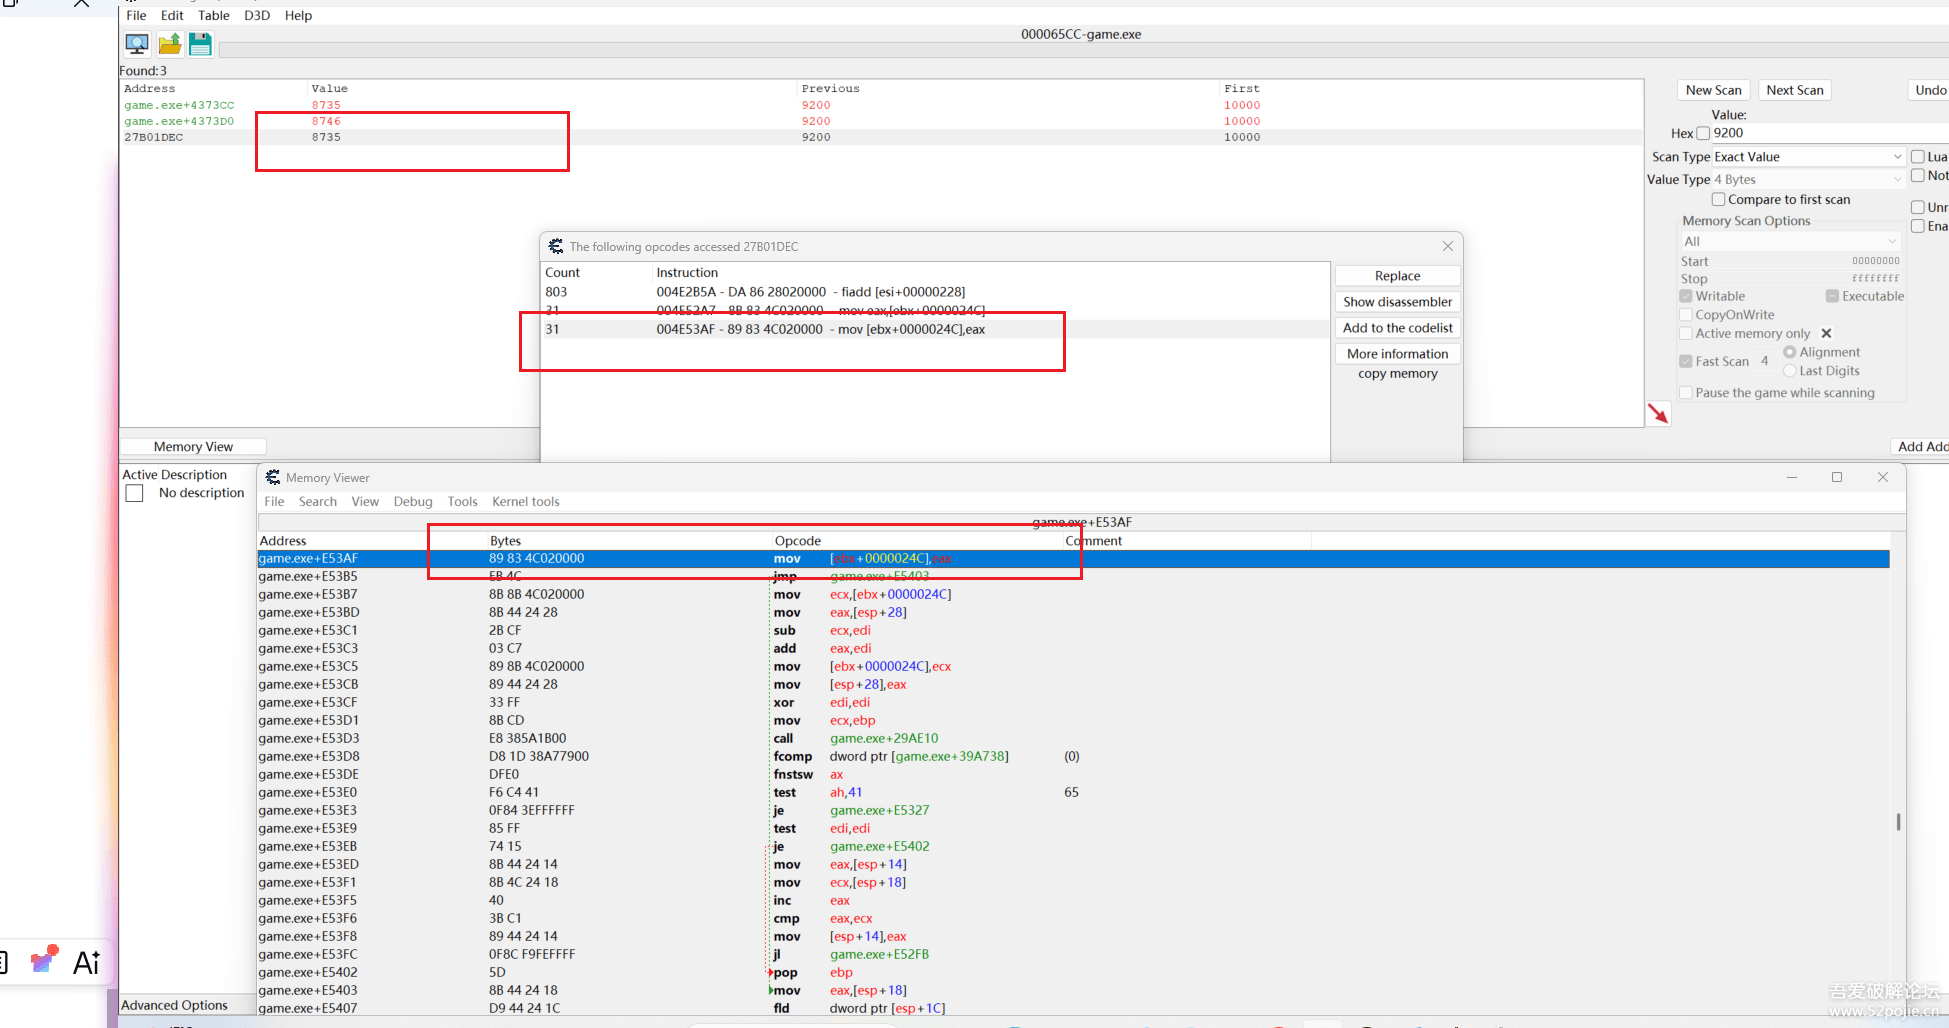
Task: Select the fiadd [esi+00000228] instruction row
Action: pyautogui.click(x=935, y=292)
